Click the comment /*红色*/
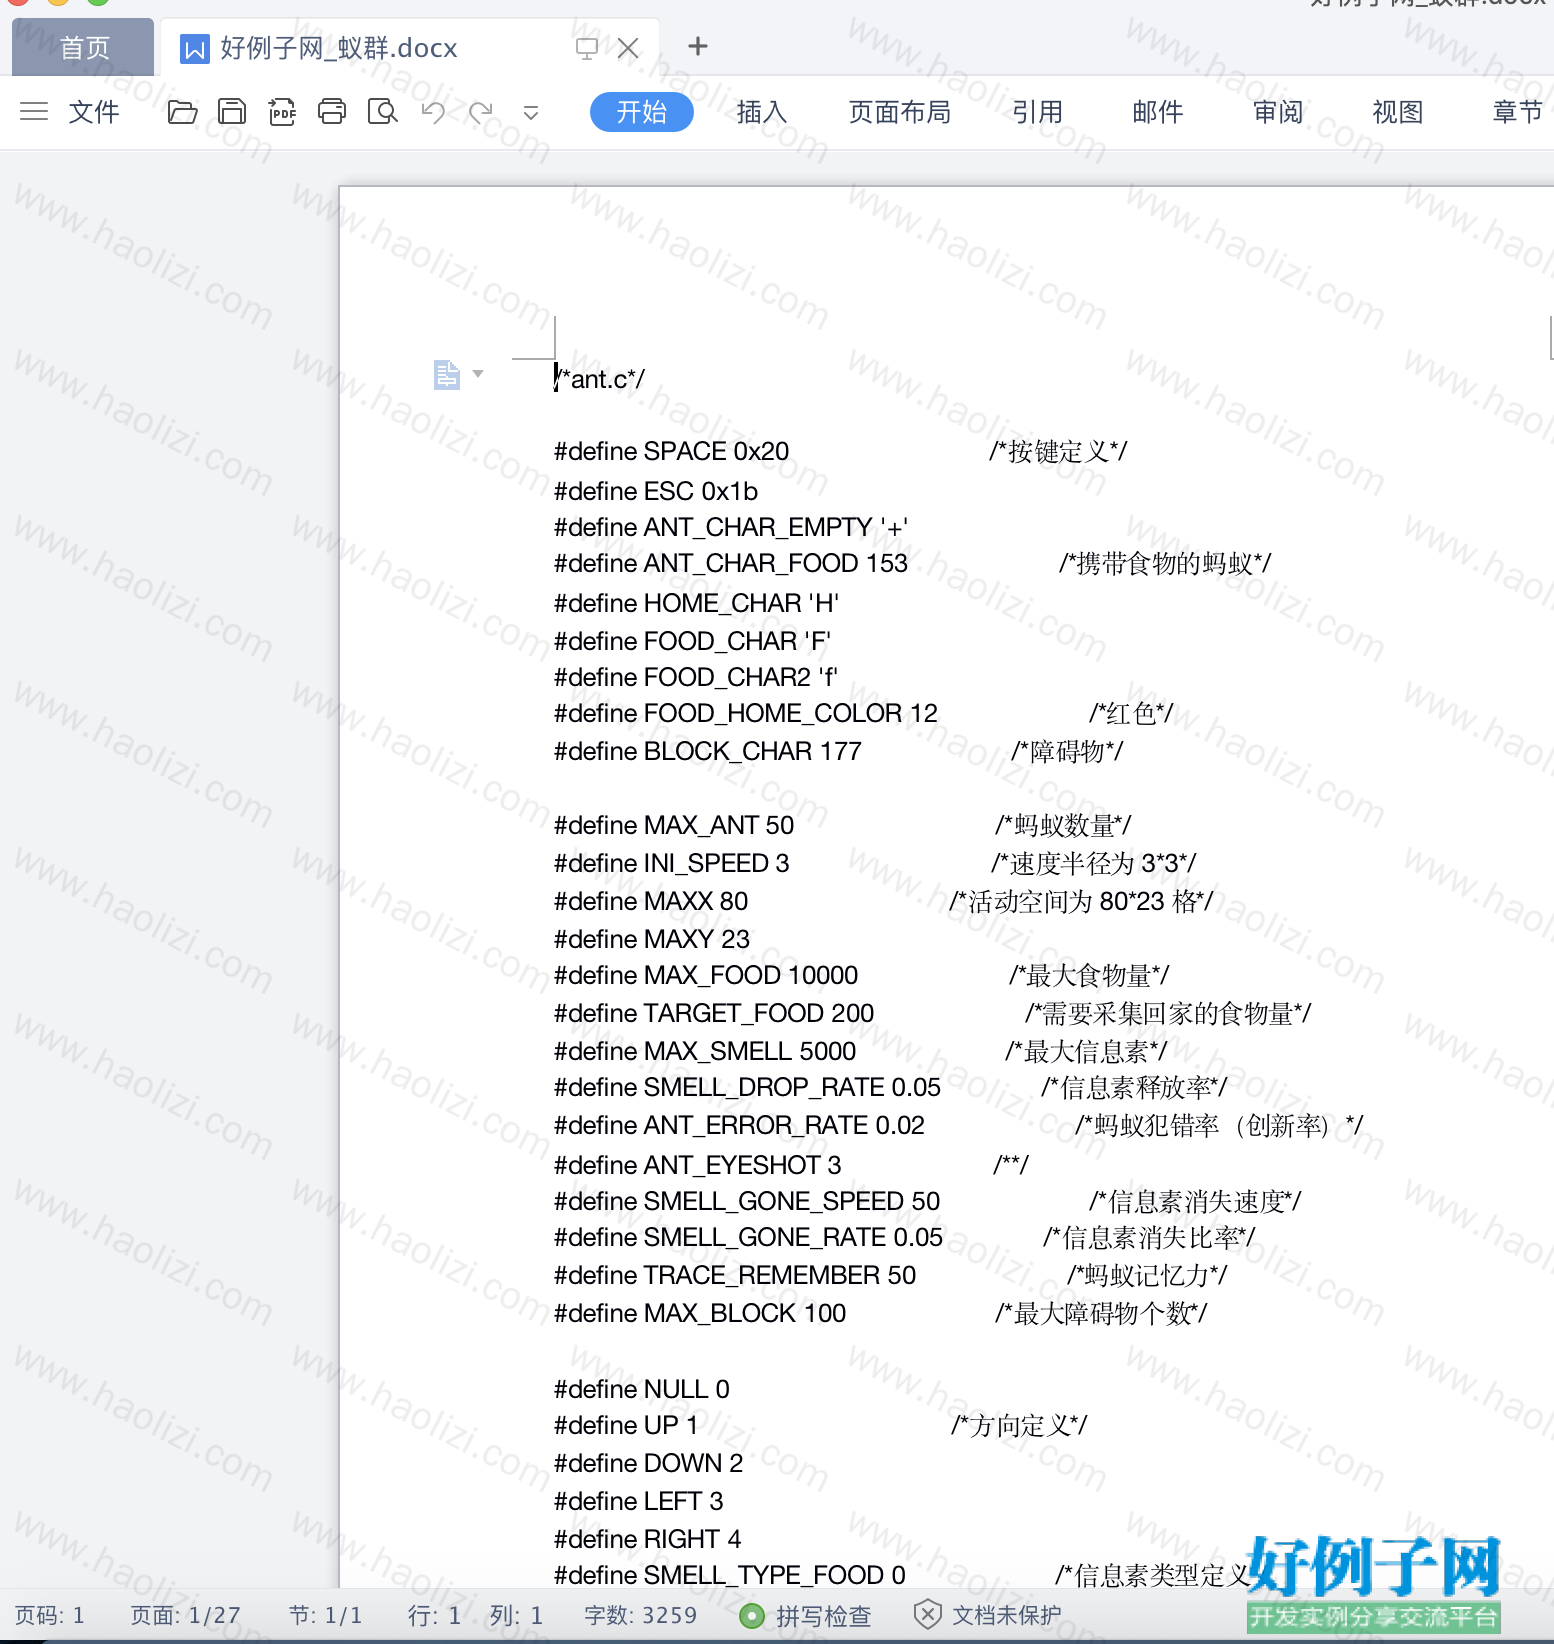 [x=1131, y=713]
